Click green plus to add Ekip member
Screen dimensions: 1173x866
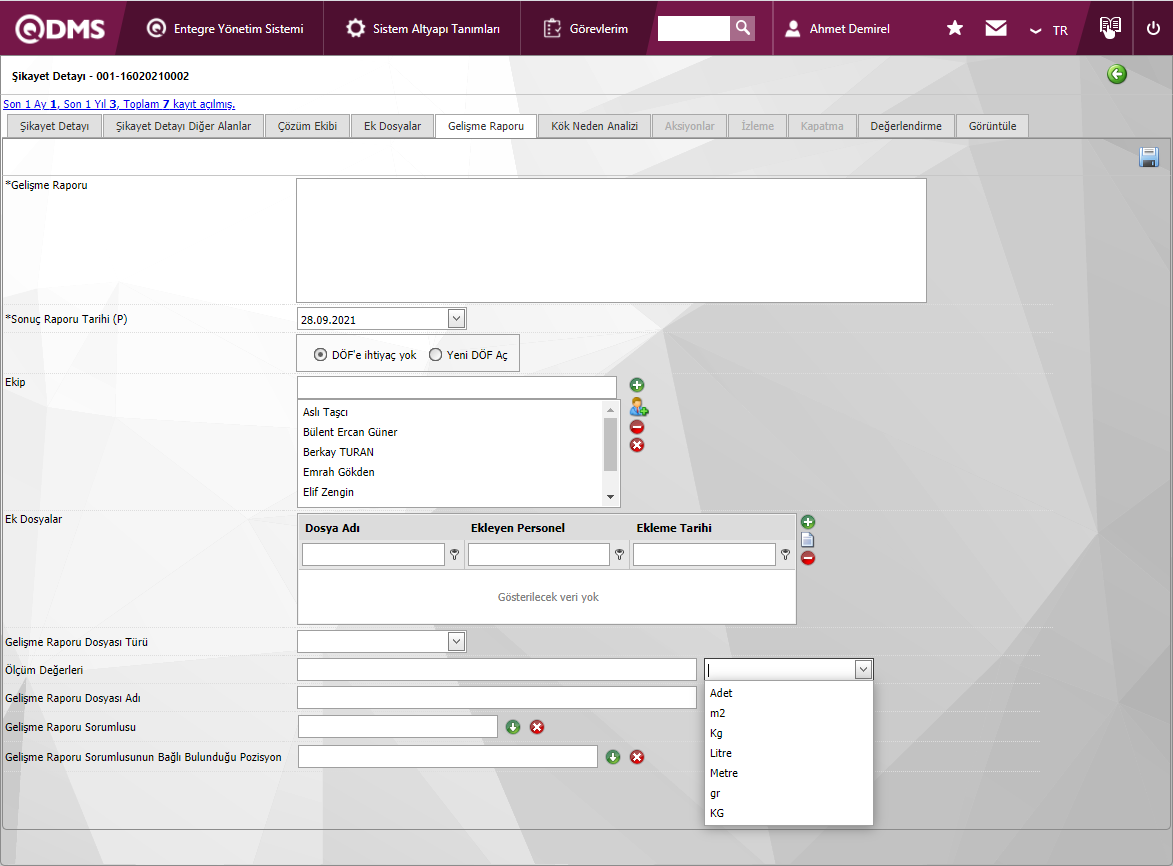637,385
